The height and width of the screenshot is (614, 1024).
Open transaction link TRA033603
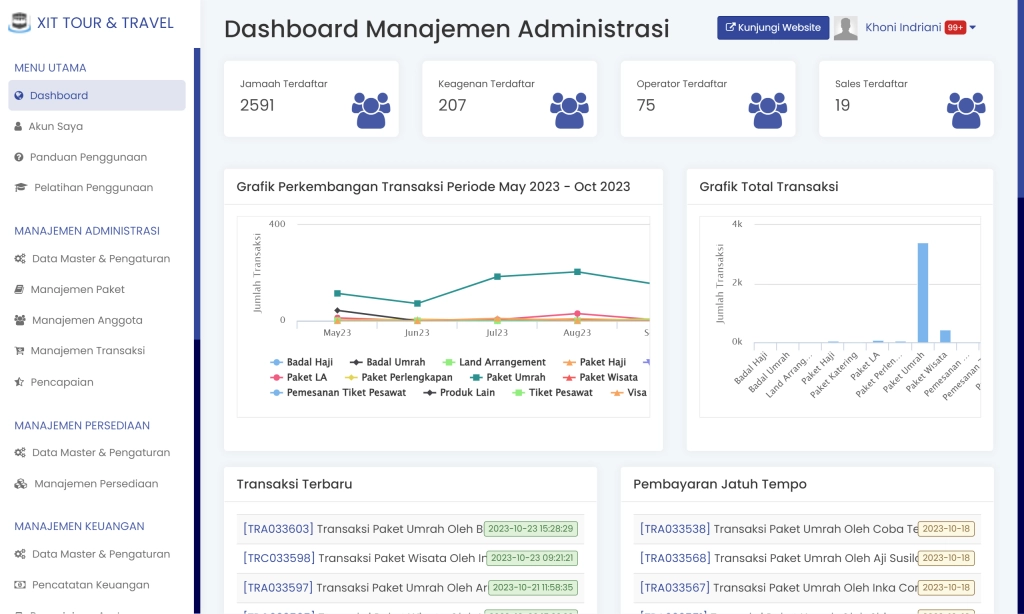[278, 529]
